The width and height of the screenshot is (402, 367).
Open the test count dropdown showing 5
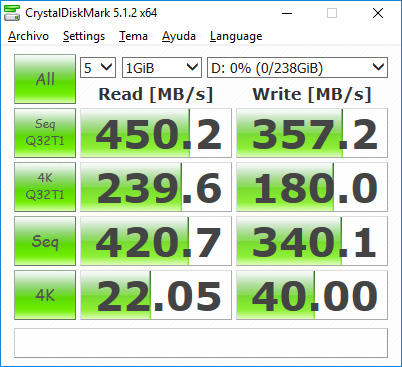pyautogui.click(x=98, y=68)
